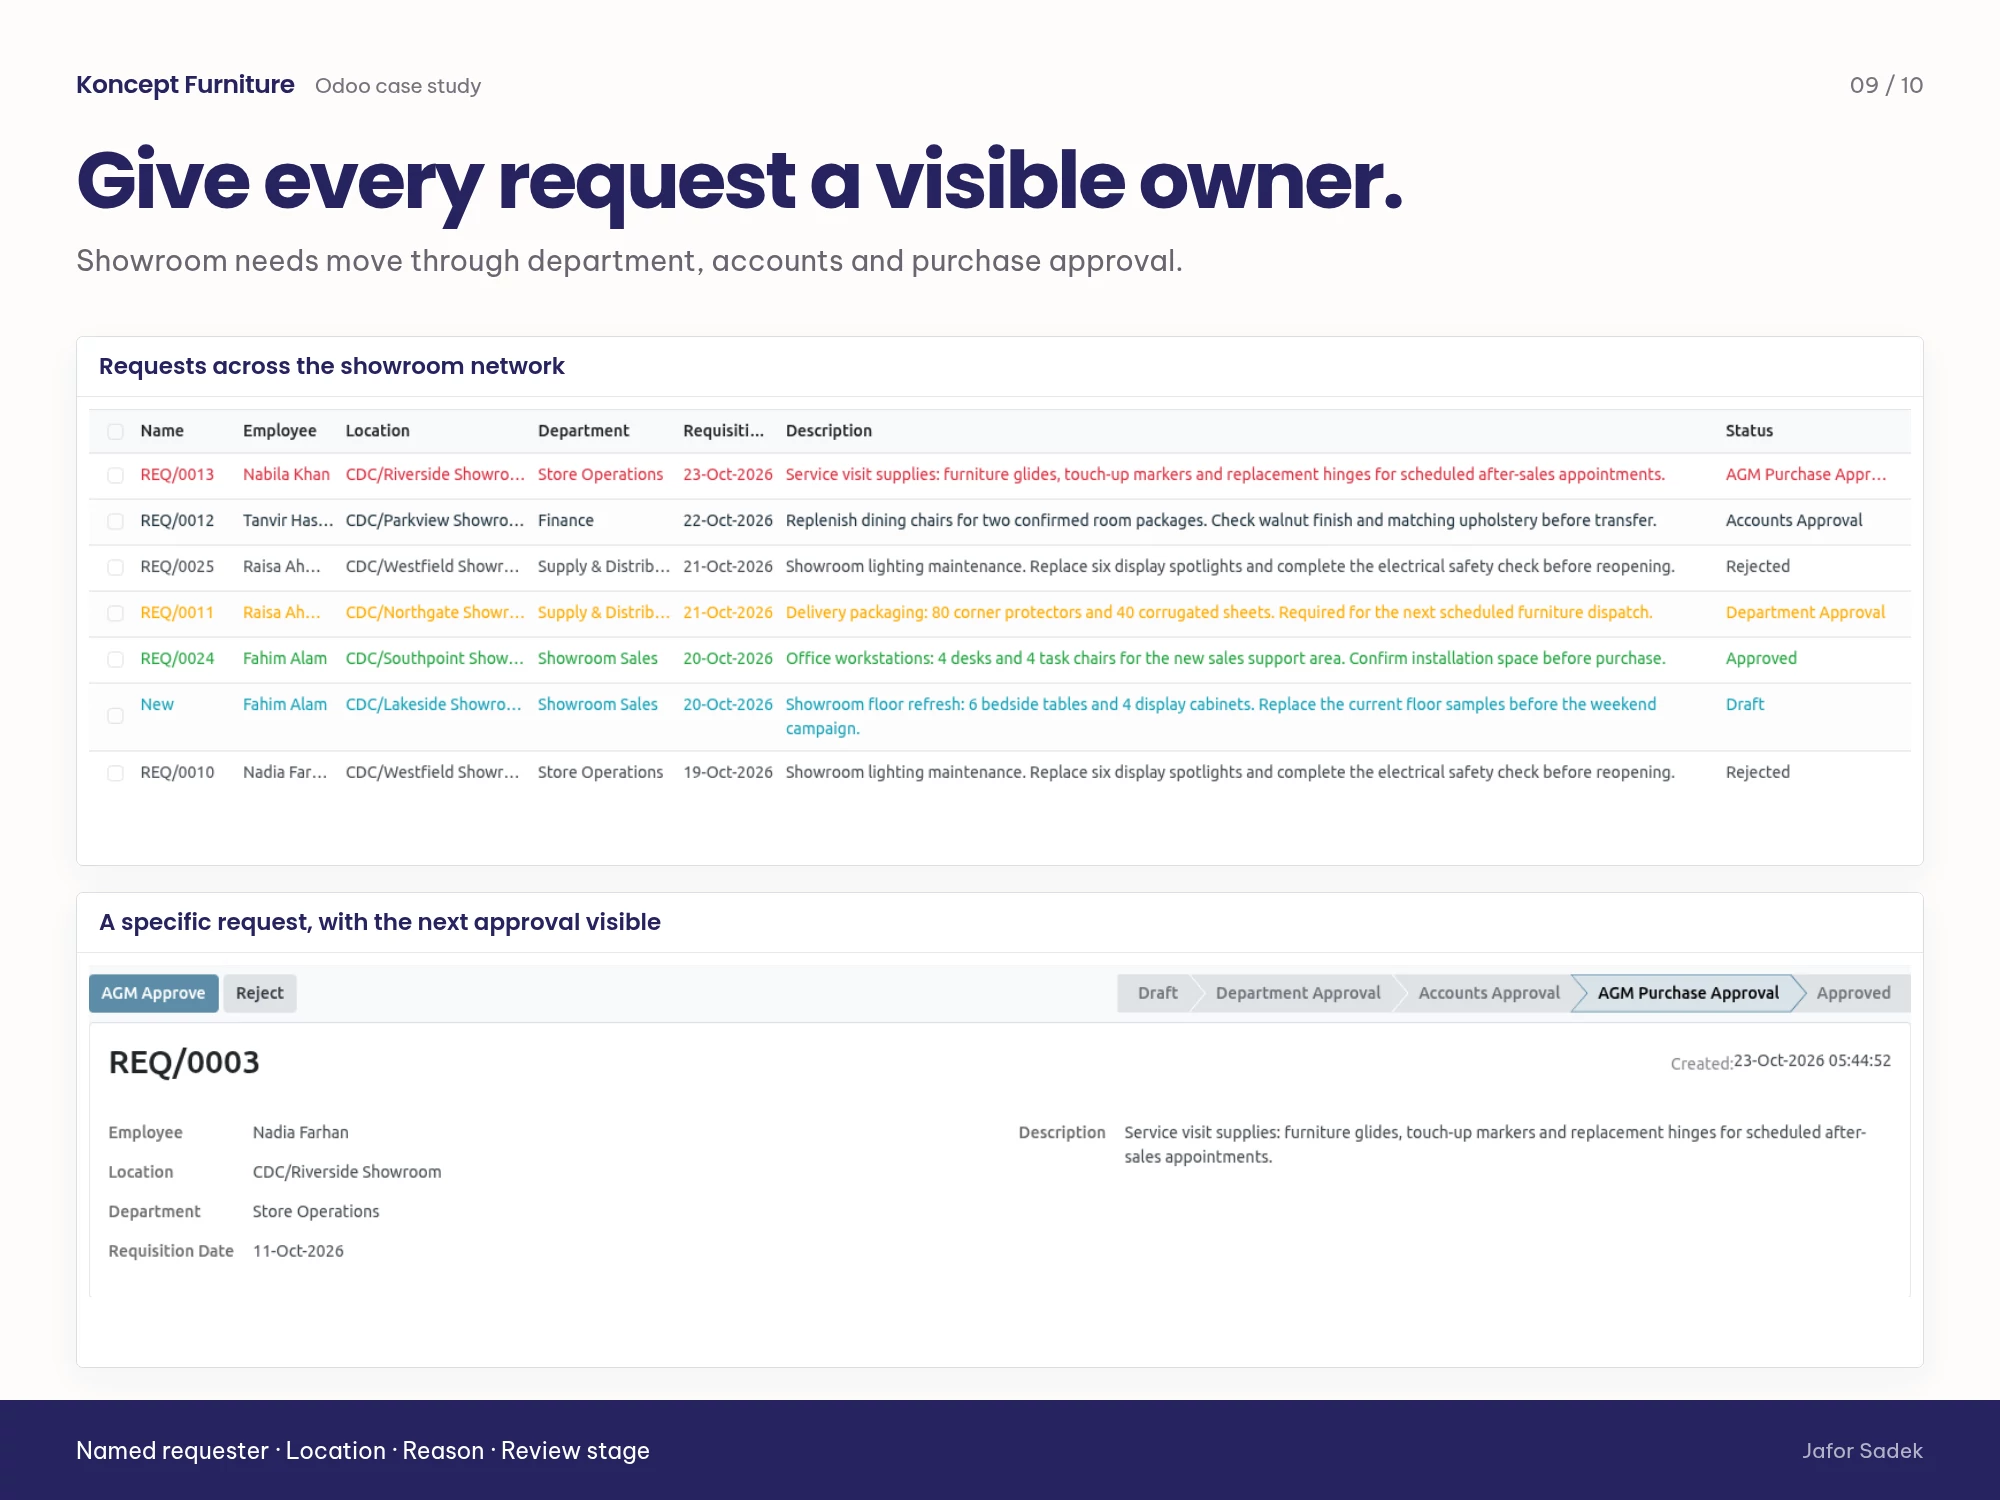Sort by the Requisiti... date column header
This screenshot has height=1500, width=2000.
pyautogui.click(x=724, y=431)
